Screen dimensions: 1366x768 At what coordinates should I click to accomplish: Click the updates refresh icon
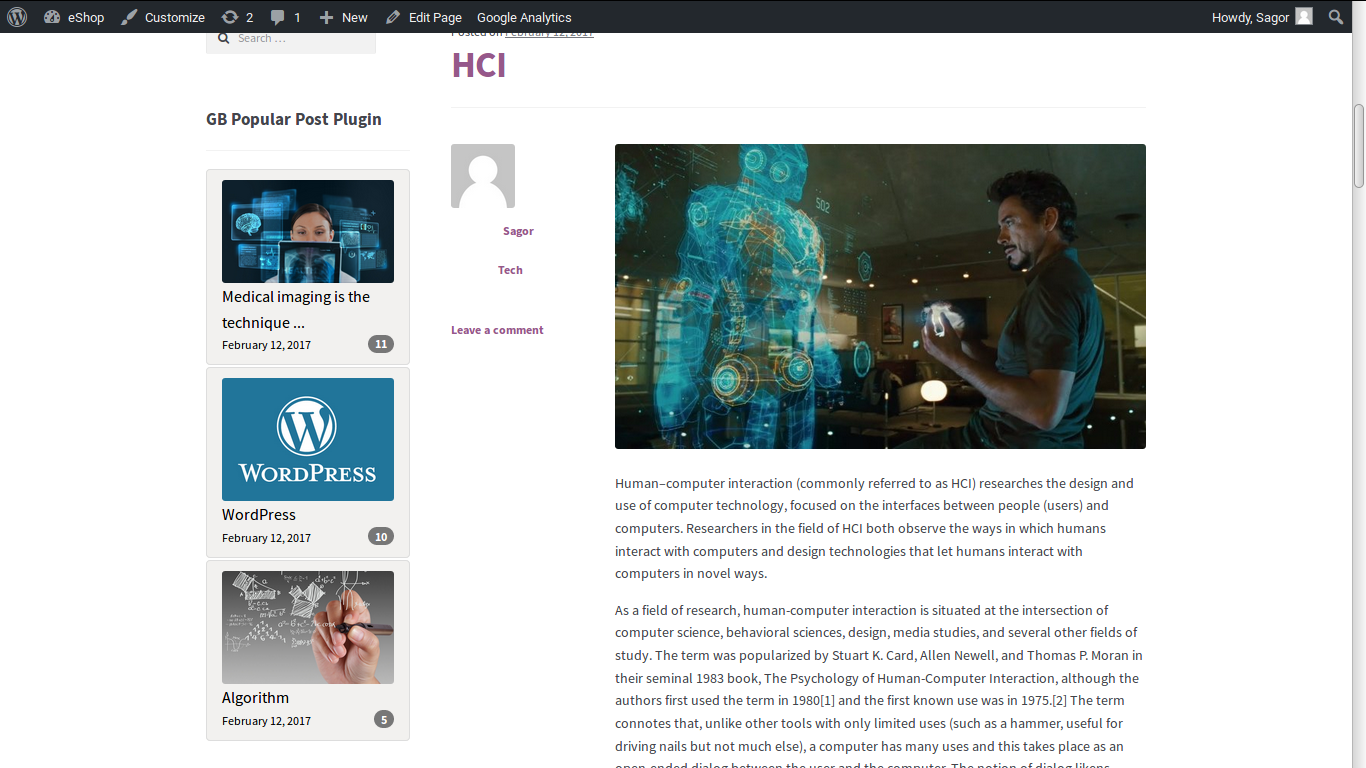click(230, 17)
